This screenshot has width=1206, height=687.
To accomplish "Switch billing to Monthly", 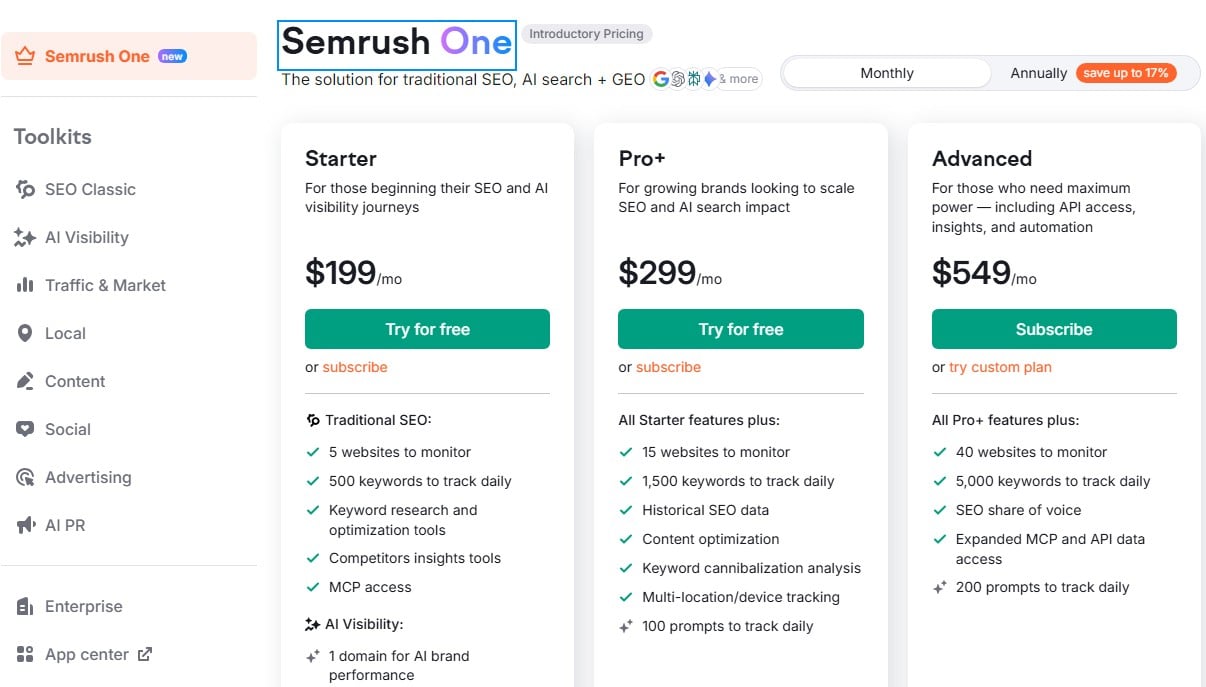I will tap(886, 73).
